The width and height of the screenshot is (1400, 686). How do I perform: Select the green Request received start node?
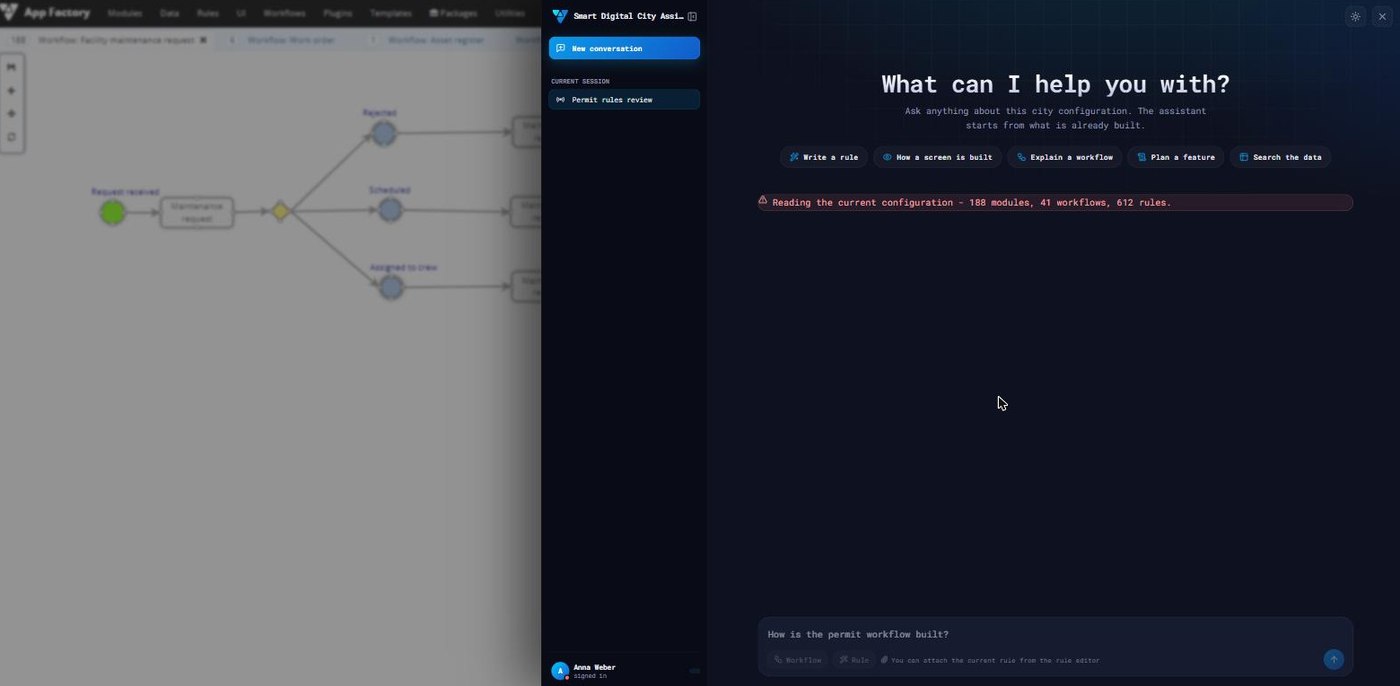point(113,212)
